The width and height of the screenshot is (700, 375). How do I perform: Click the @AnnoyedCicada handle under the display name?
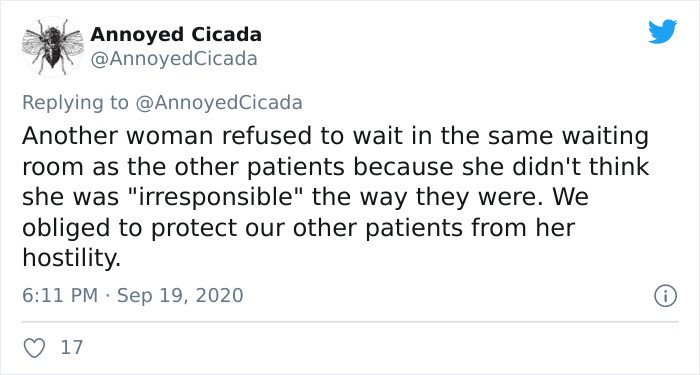pyautogui.click(x=174, y=59)
